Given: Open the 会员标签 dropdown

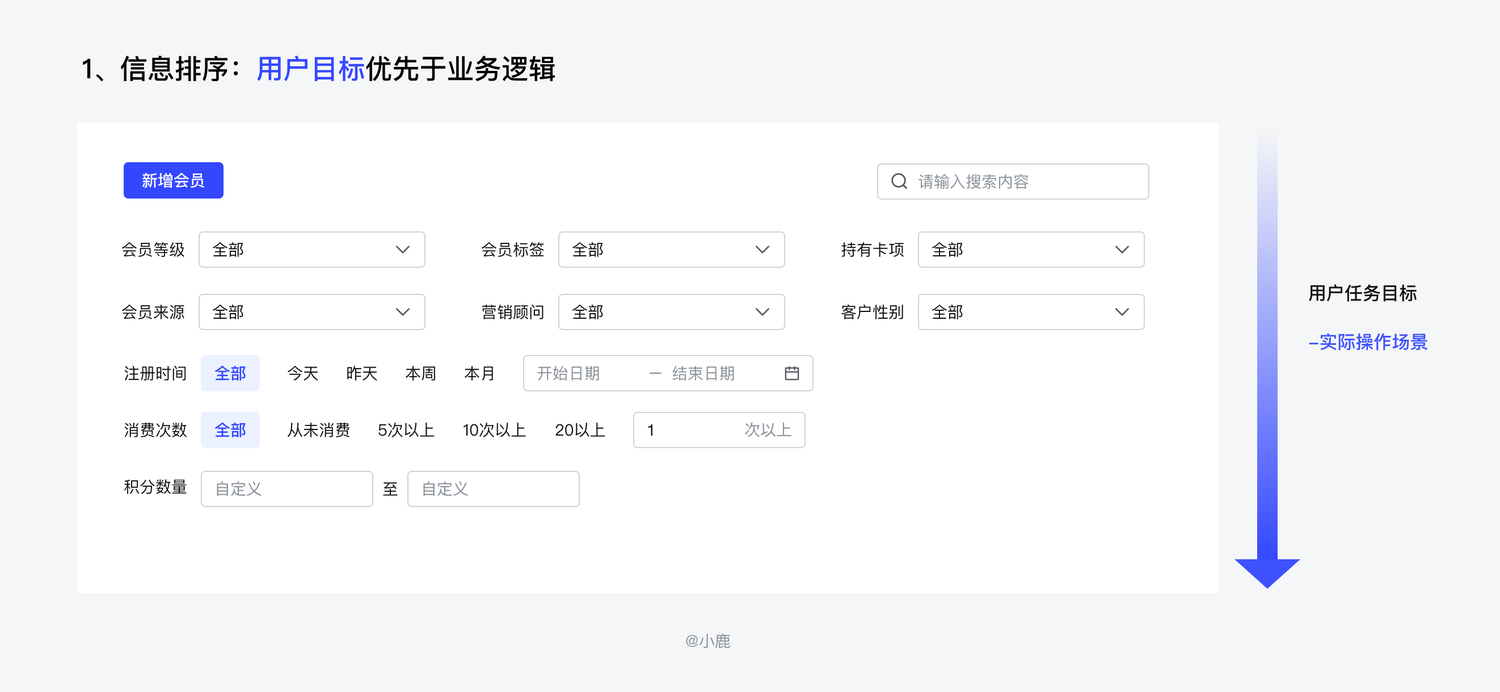Looking at the screenshot, I should coord(671,250).
